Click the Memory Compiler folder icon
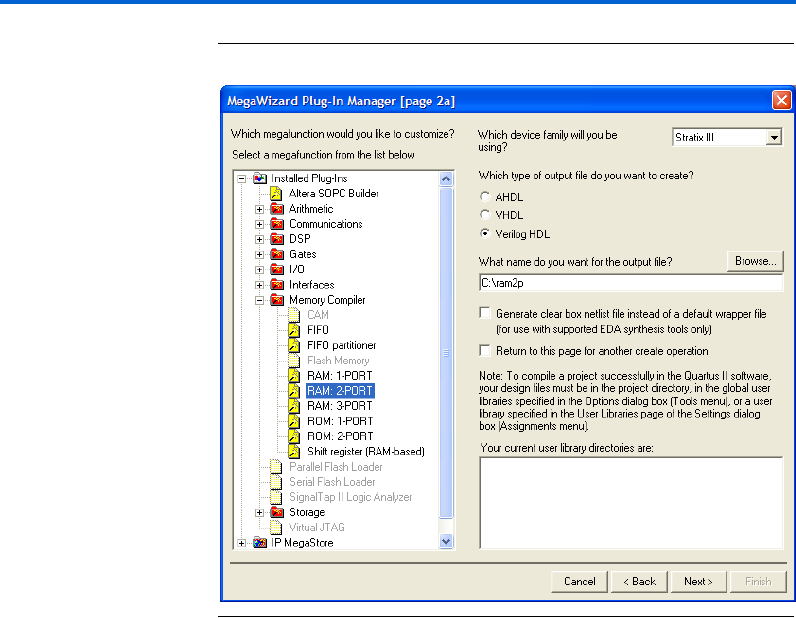796x618 pixels. click(277, 300)
